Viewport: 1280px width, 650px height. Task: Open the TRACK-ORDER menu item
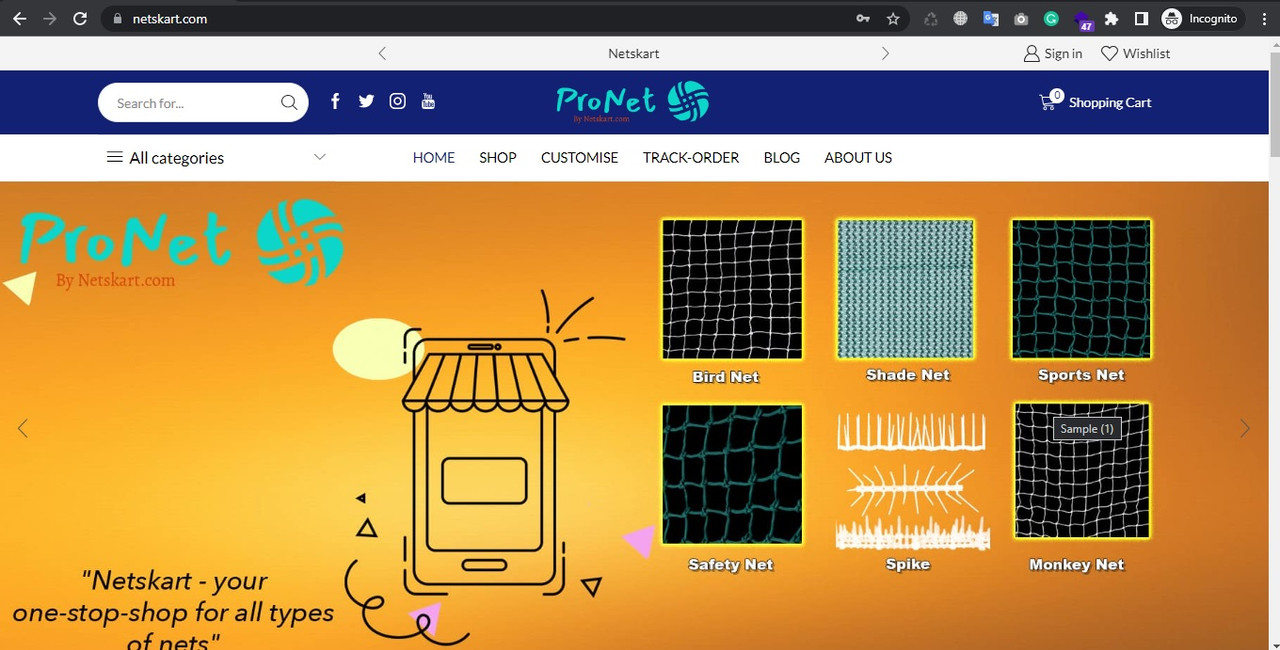[691, 158]
